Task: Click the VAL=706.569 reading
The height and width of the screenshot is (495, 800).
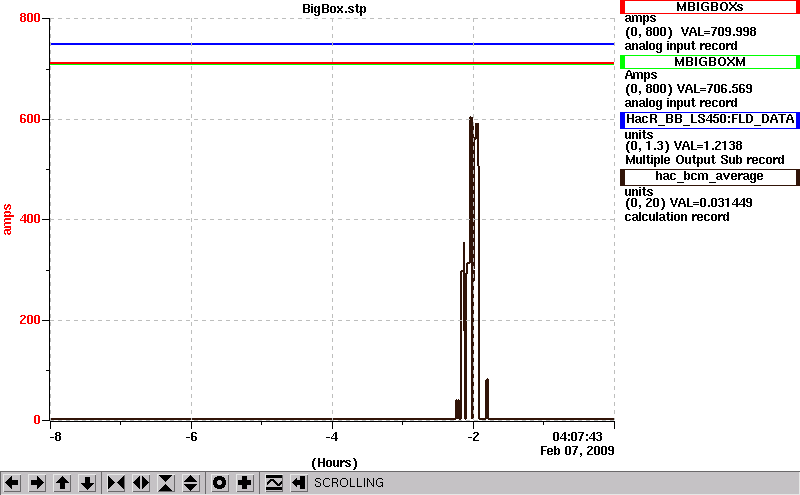Action: point(714,89)
